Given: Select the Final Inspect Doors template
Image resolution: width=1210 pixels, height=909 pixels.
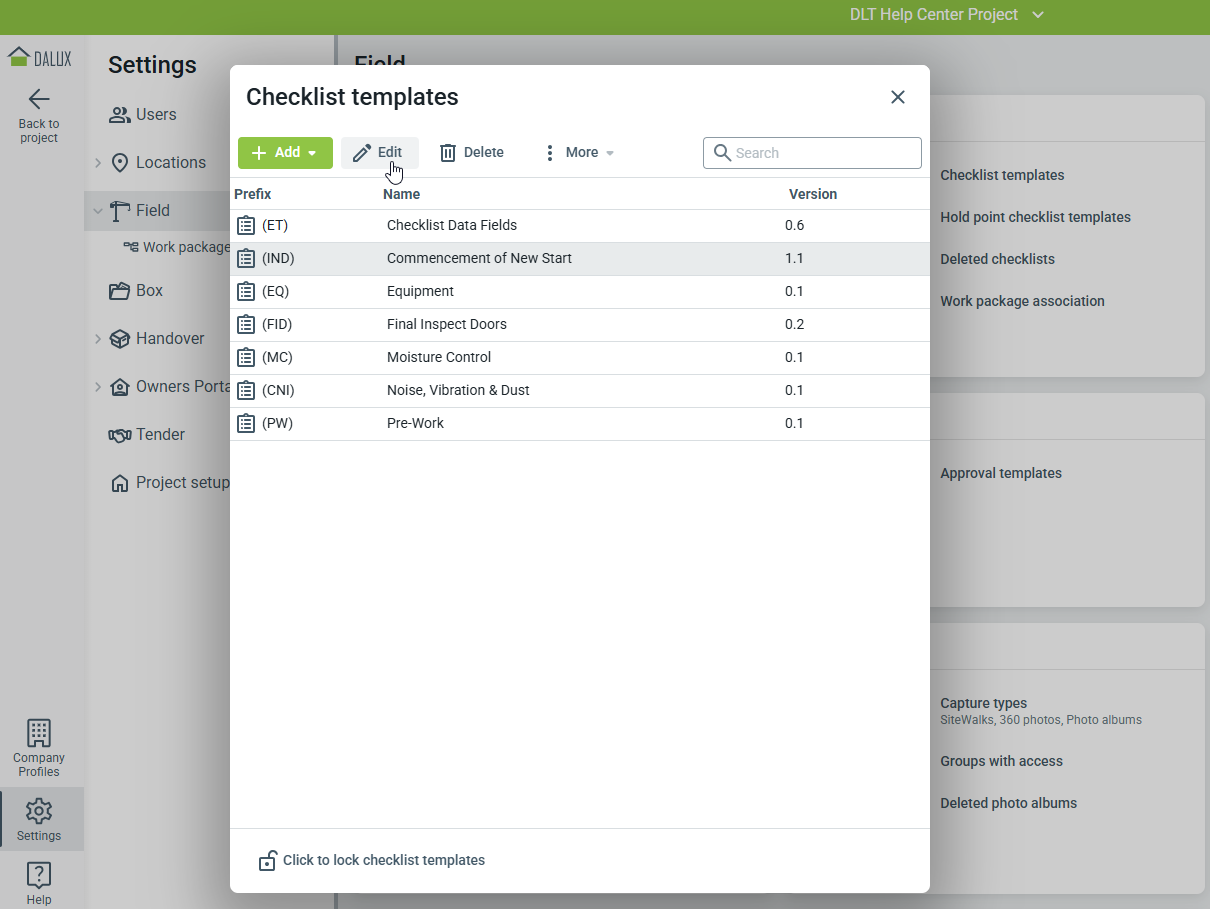Looking at the screenshot, I should pyautogui.click(x=447, y=324).
